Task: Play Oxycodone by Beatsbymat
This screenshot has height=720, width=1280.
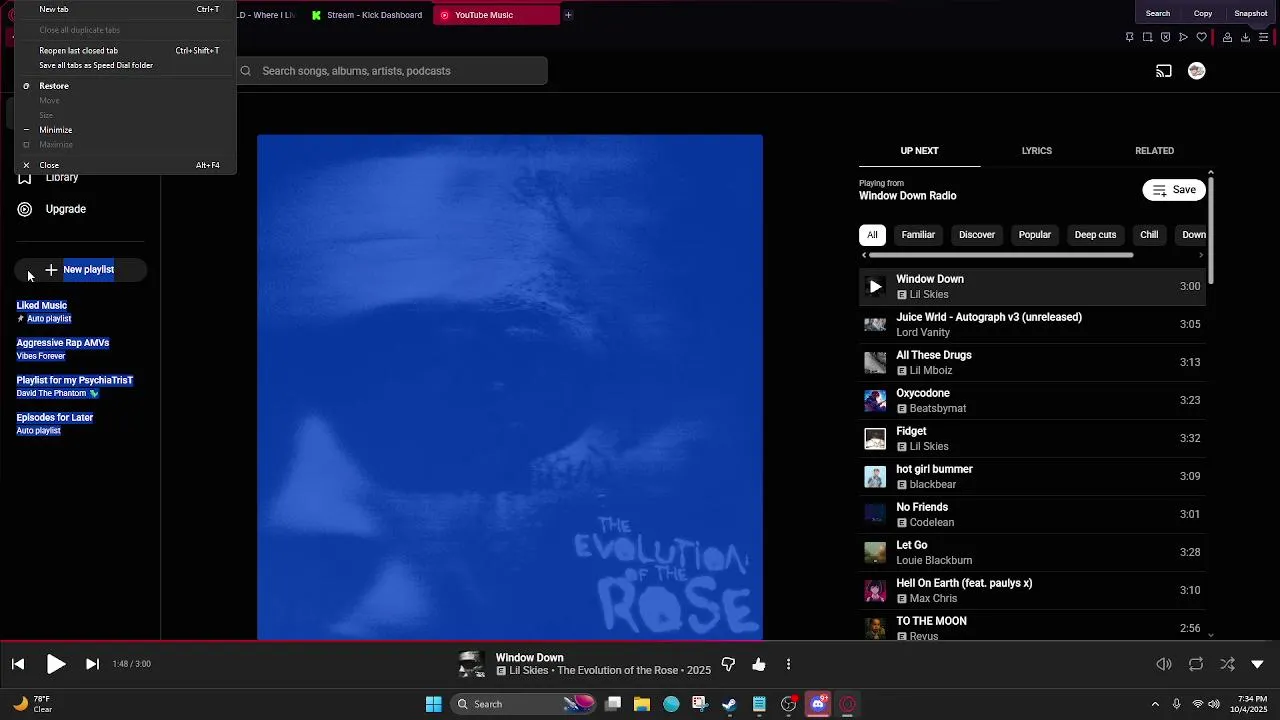Action: coord(1032,401)
